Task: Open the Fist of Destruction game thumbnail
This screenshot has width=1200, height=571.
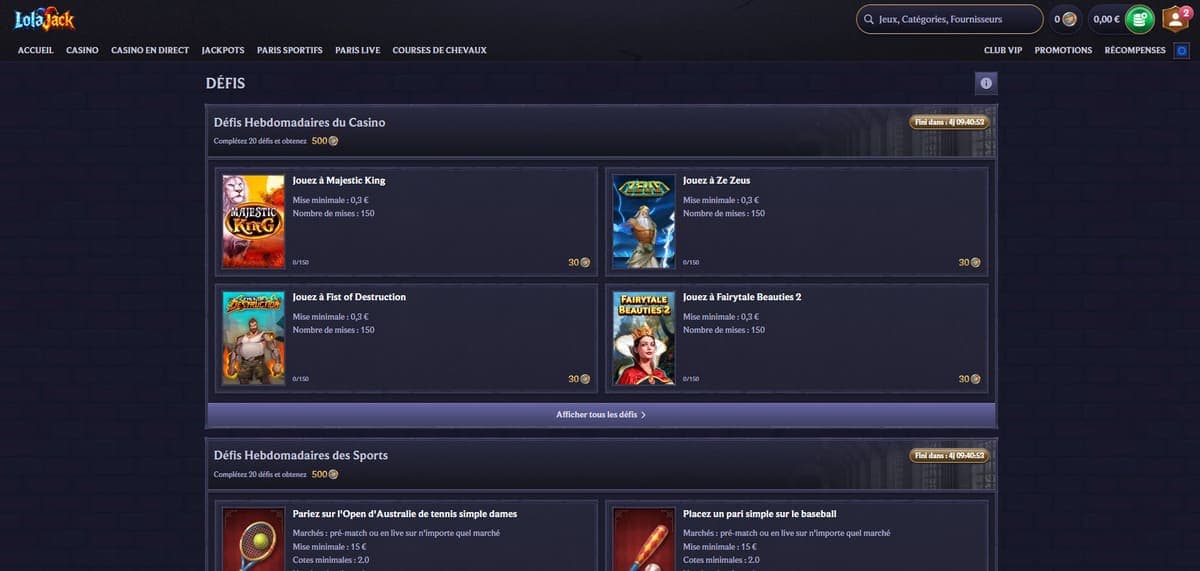Action: tap(253, 339)
